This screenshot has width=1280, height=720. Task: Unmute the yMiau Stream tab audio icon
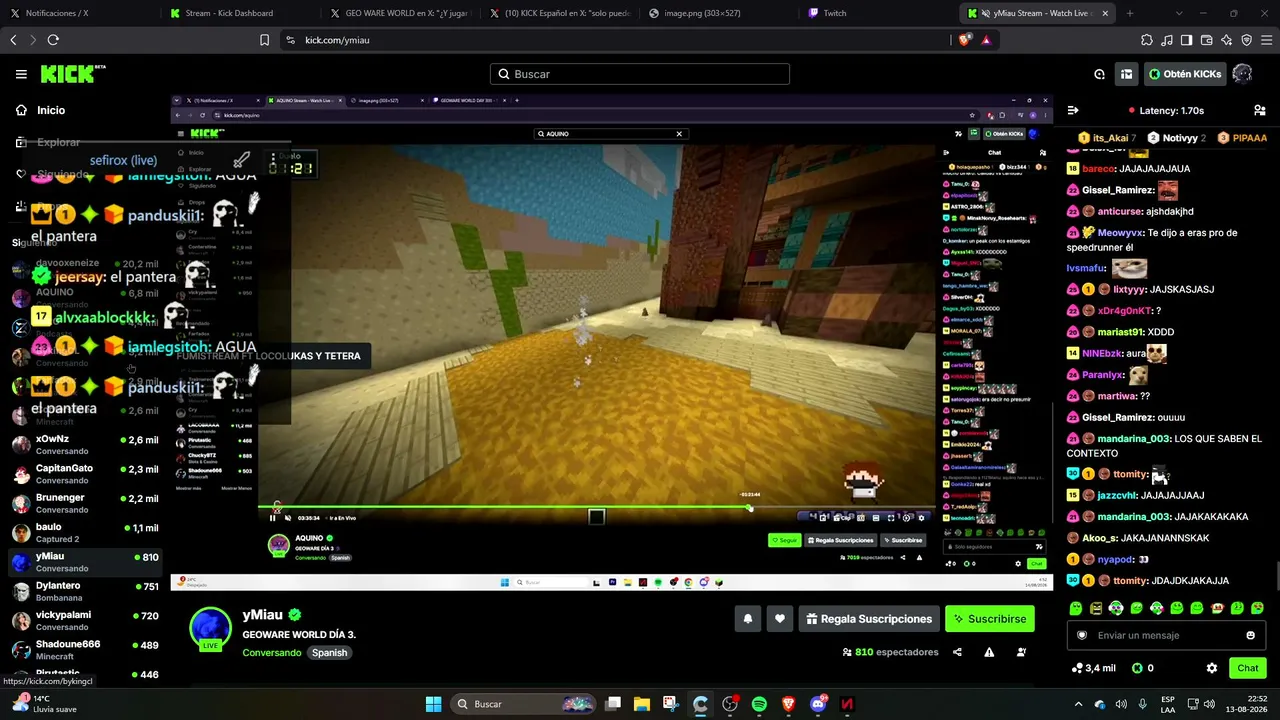pyautogui.click(x=986, y=13)
